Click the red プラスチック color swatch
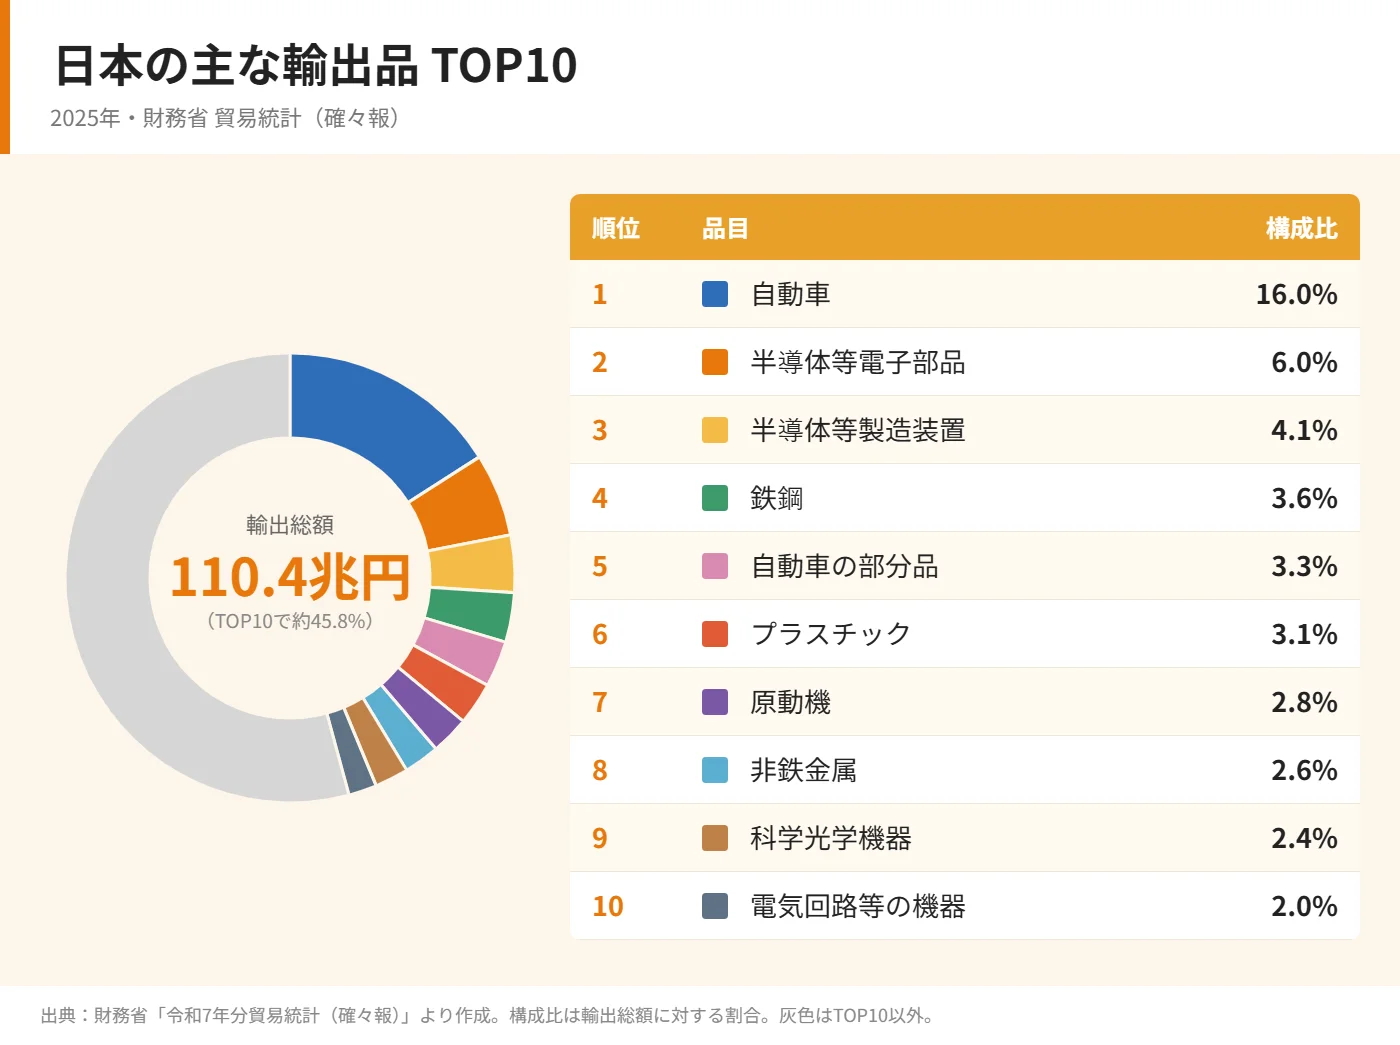1400x1045 pixels. (715, 634)
